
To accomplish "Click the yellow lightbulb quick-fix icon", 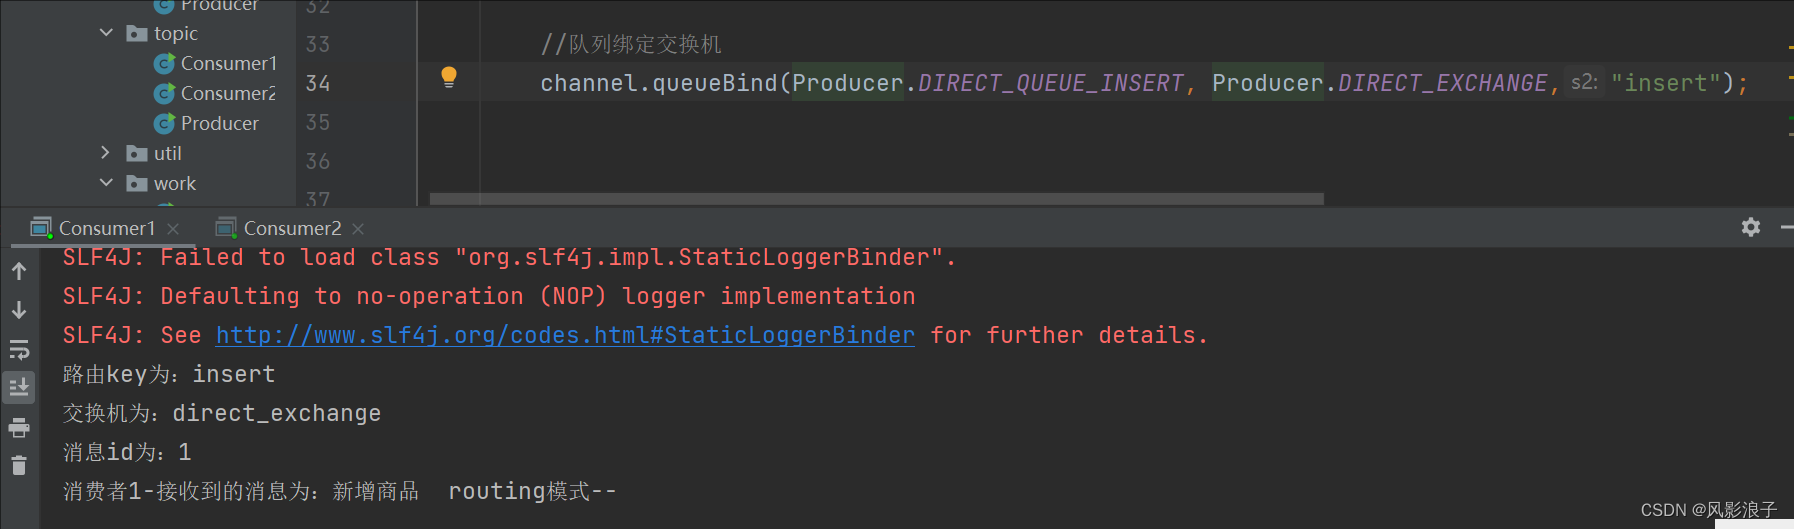I will [x=449, y=77].
